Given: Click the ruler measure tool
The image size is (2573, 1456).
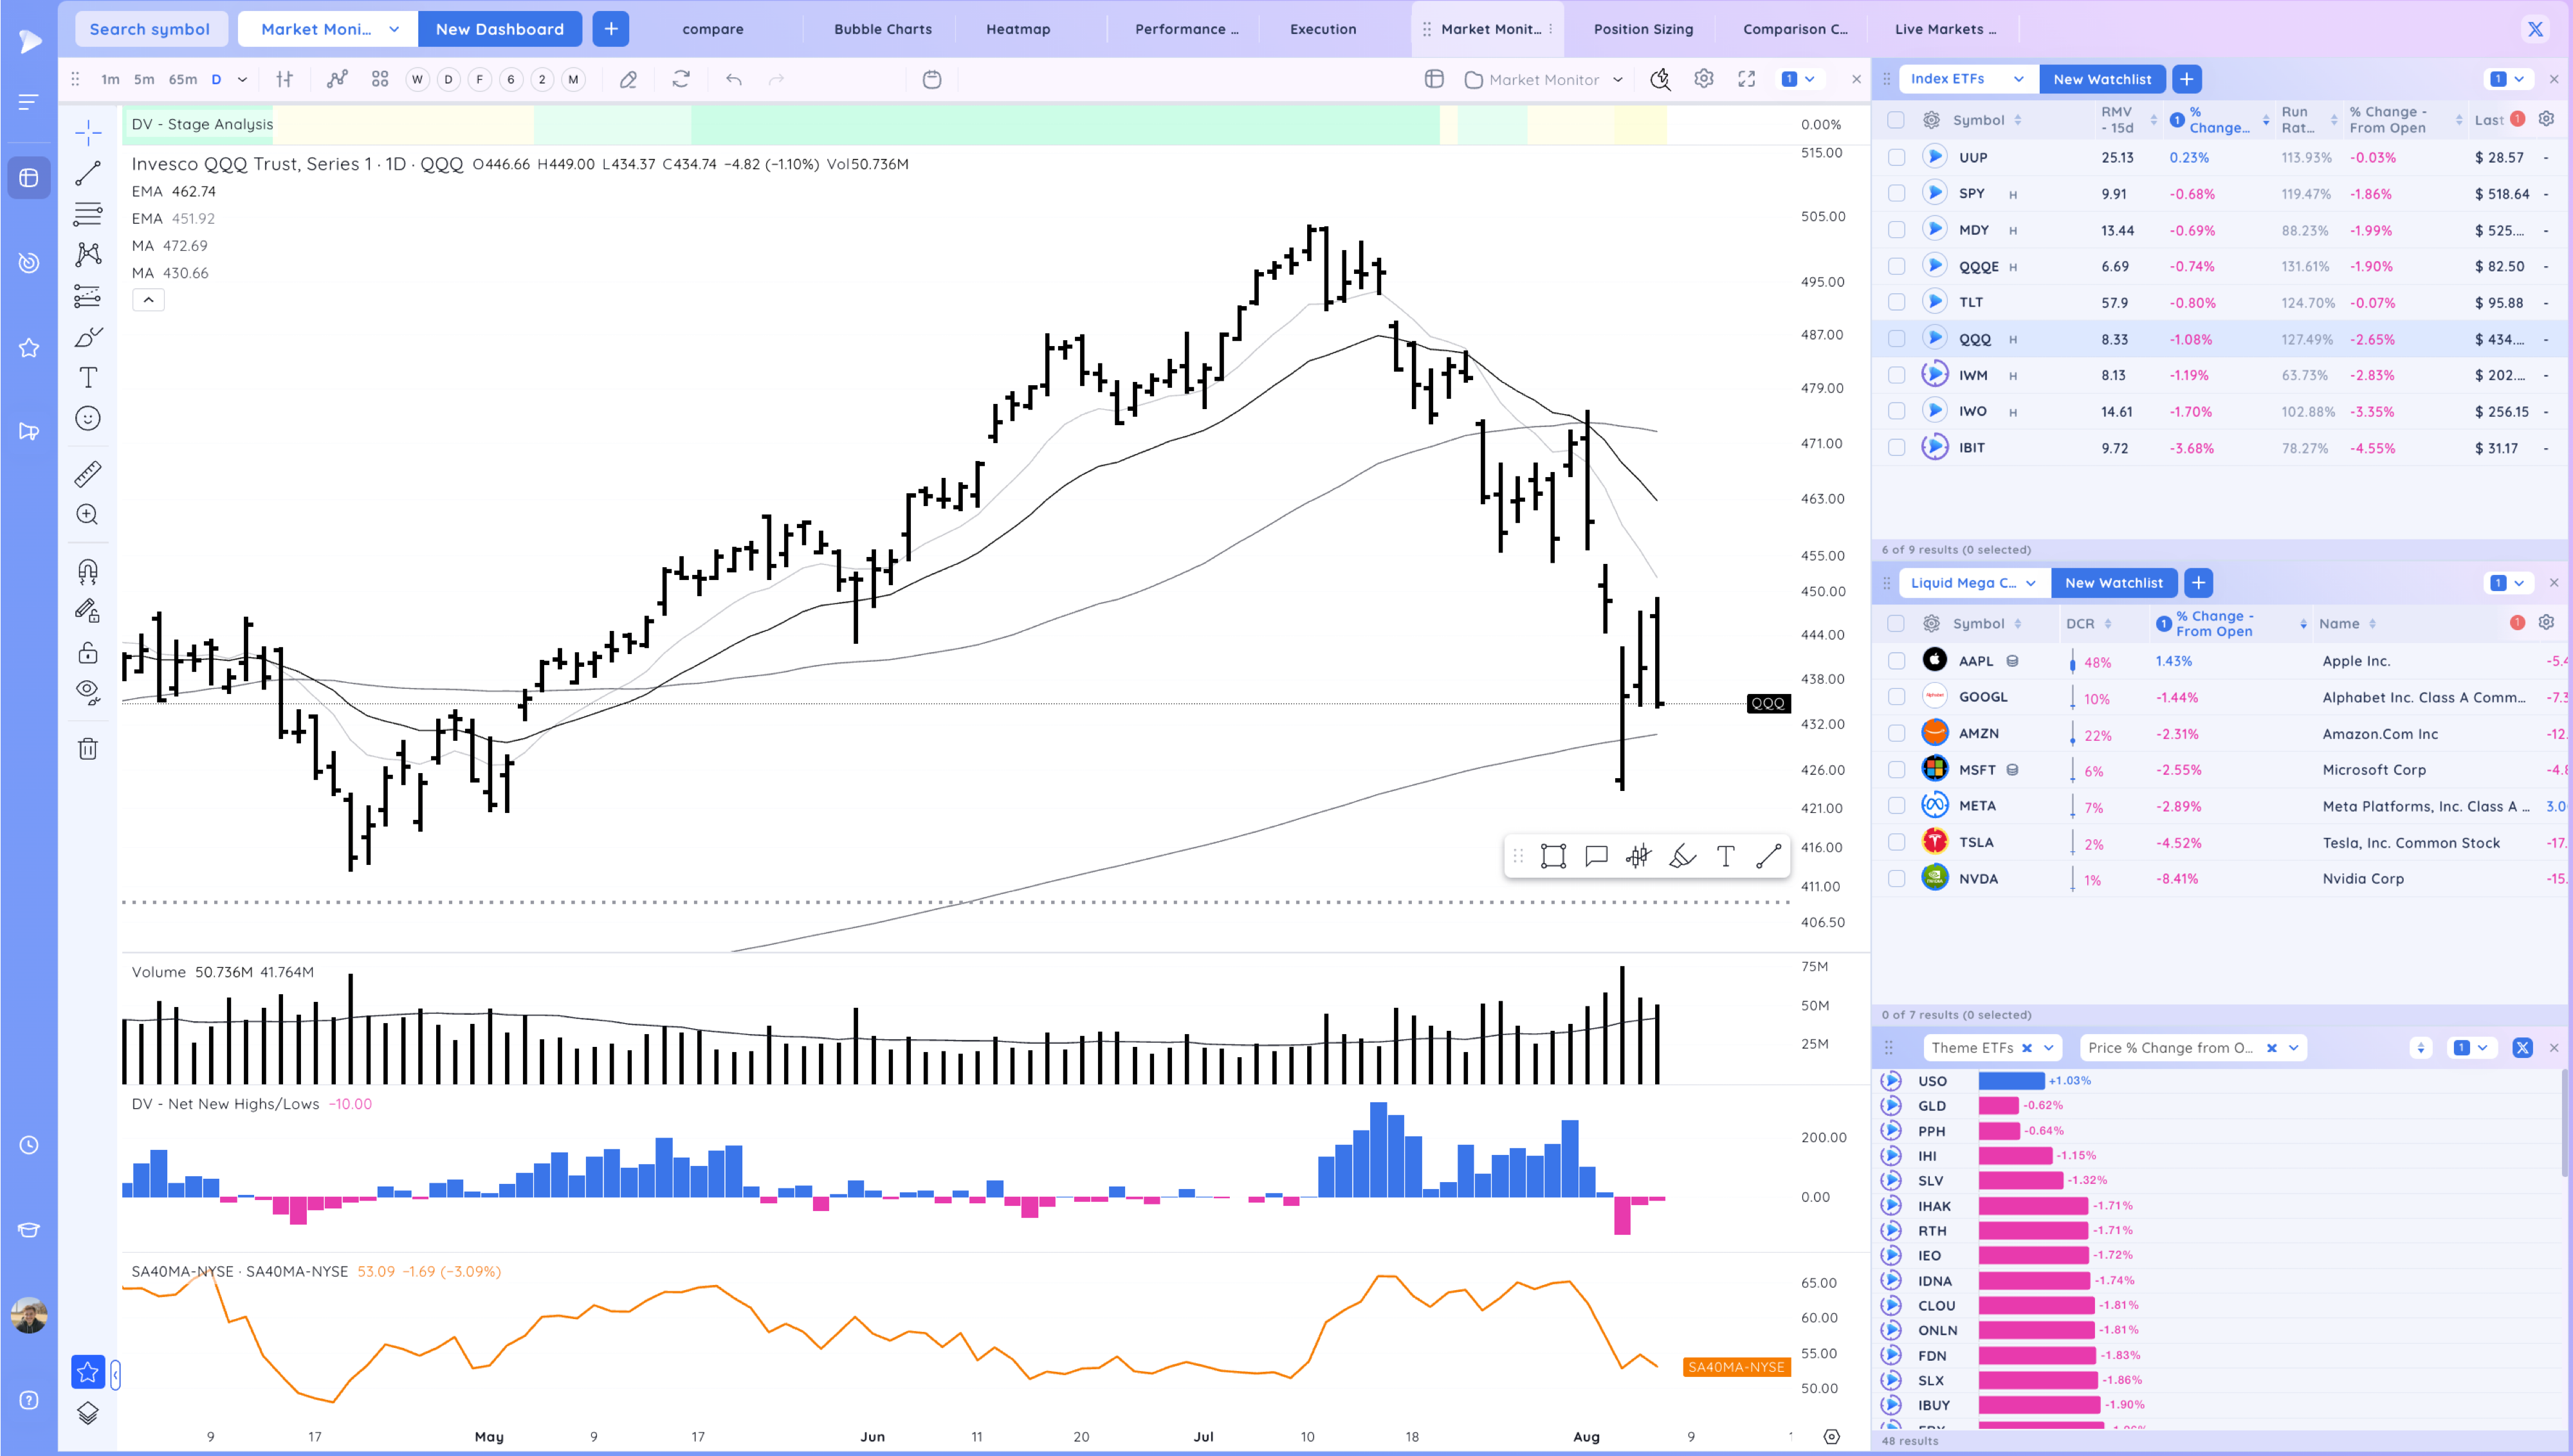Looking at the screenshot, I should pos(88,473).
